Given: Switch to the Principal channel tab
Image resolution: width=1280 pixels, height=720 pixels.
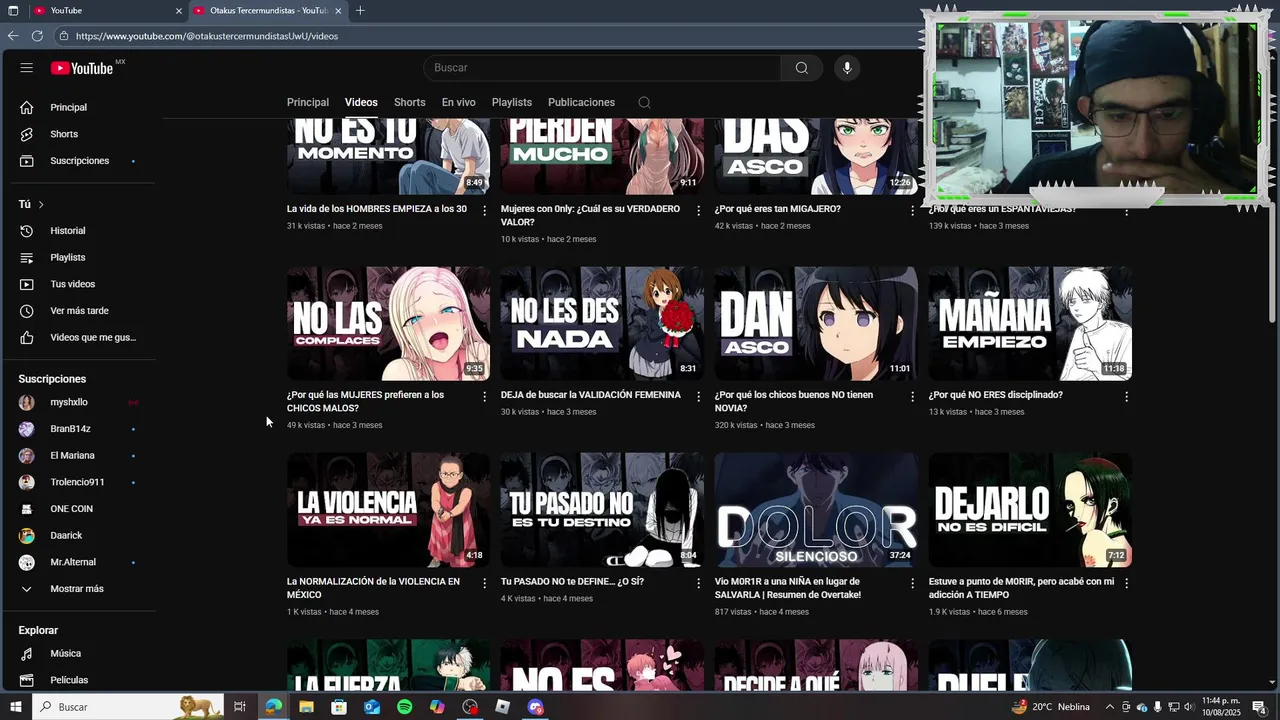Looking at the screenshot, I should 308,102.
